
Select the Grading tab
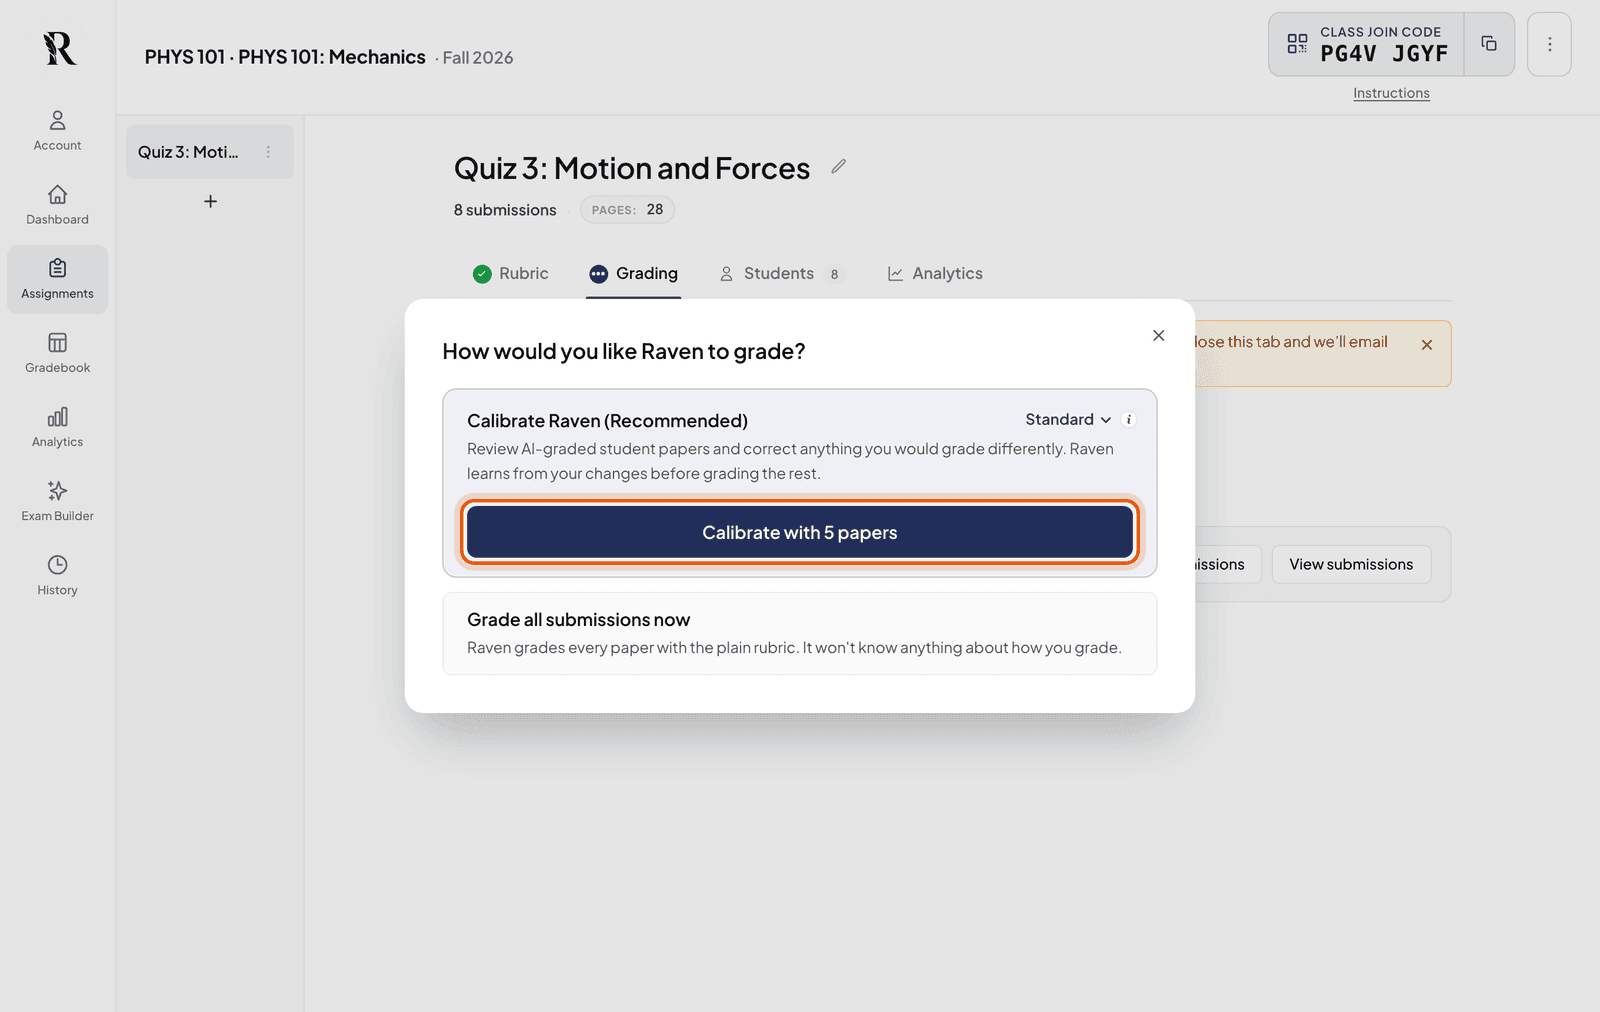634,274
